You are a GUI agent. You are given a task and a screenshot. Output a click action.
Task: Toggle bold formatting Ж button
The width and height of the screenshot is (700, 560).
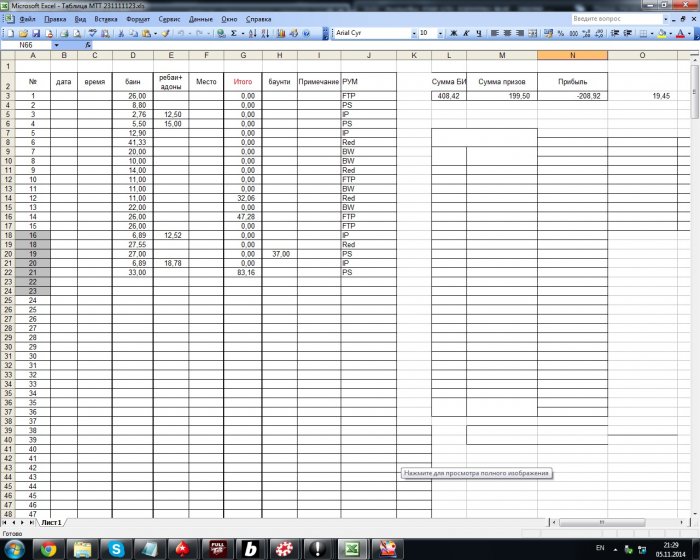click(x=454, y=33)
